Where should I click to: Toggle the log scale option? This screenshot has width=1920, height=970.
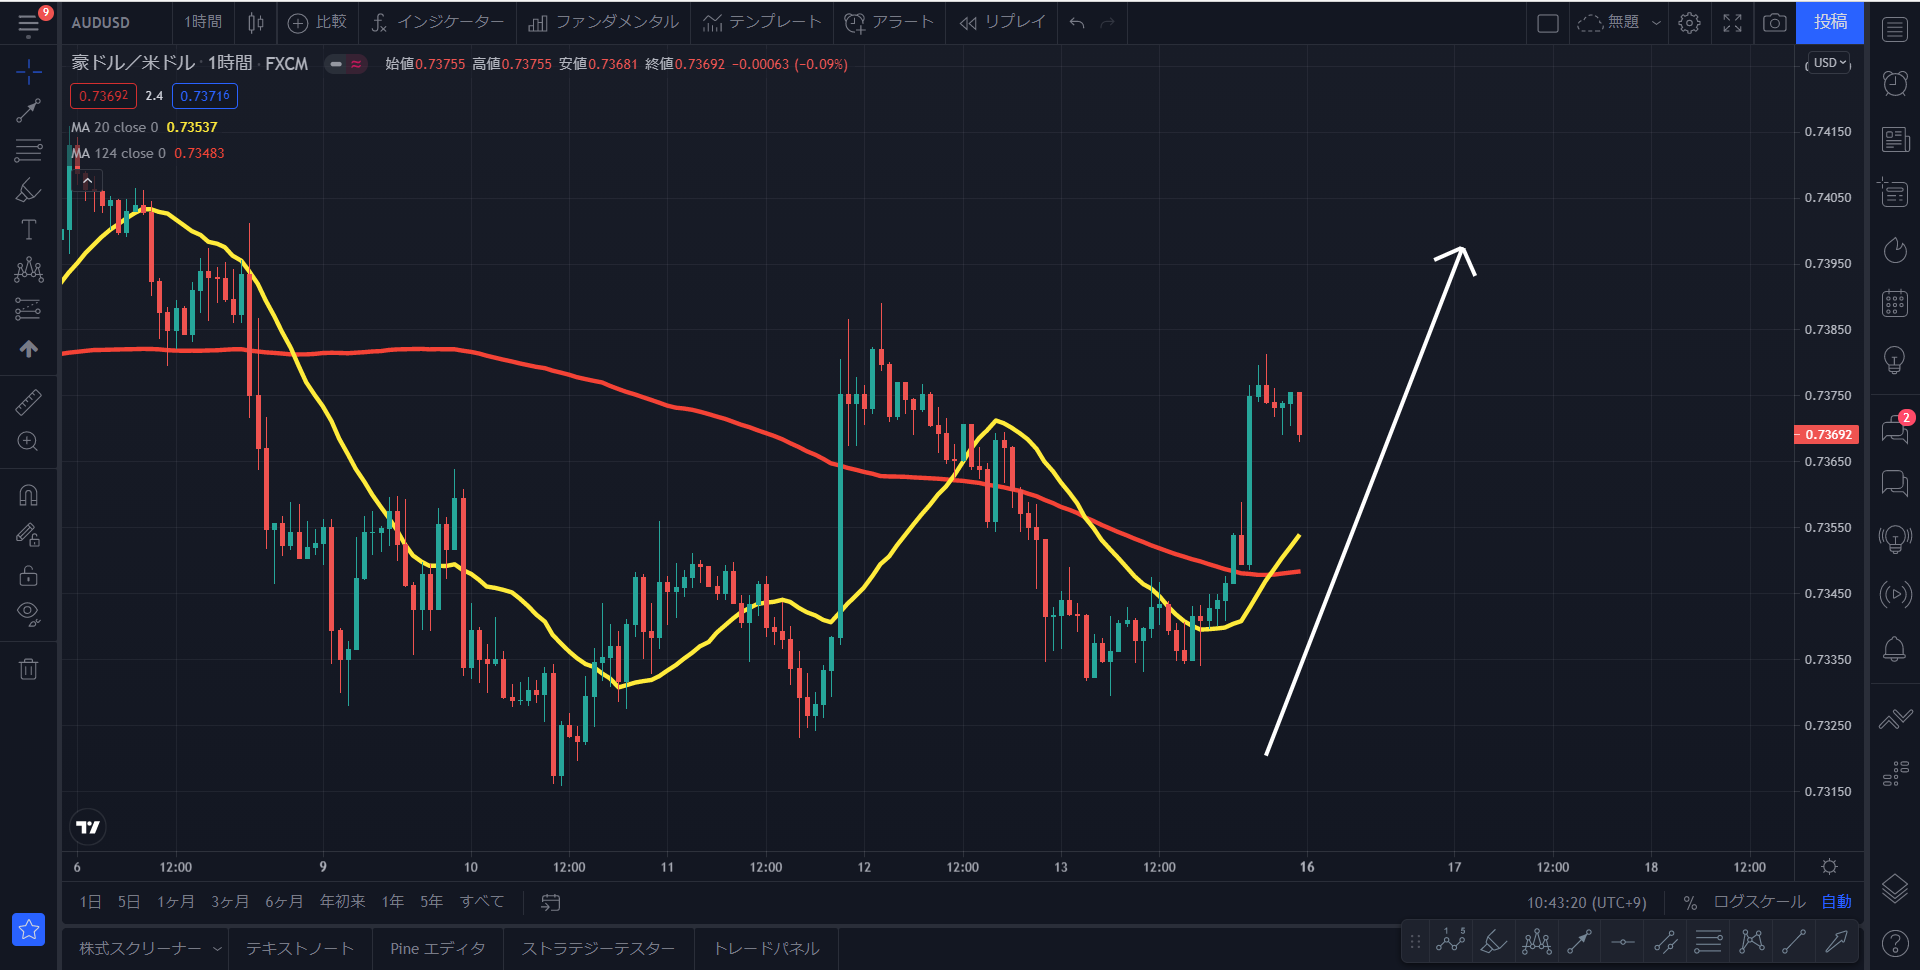click(x=1759, y=902)
